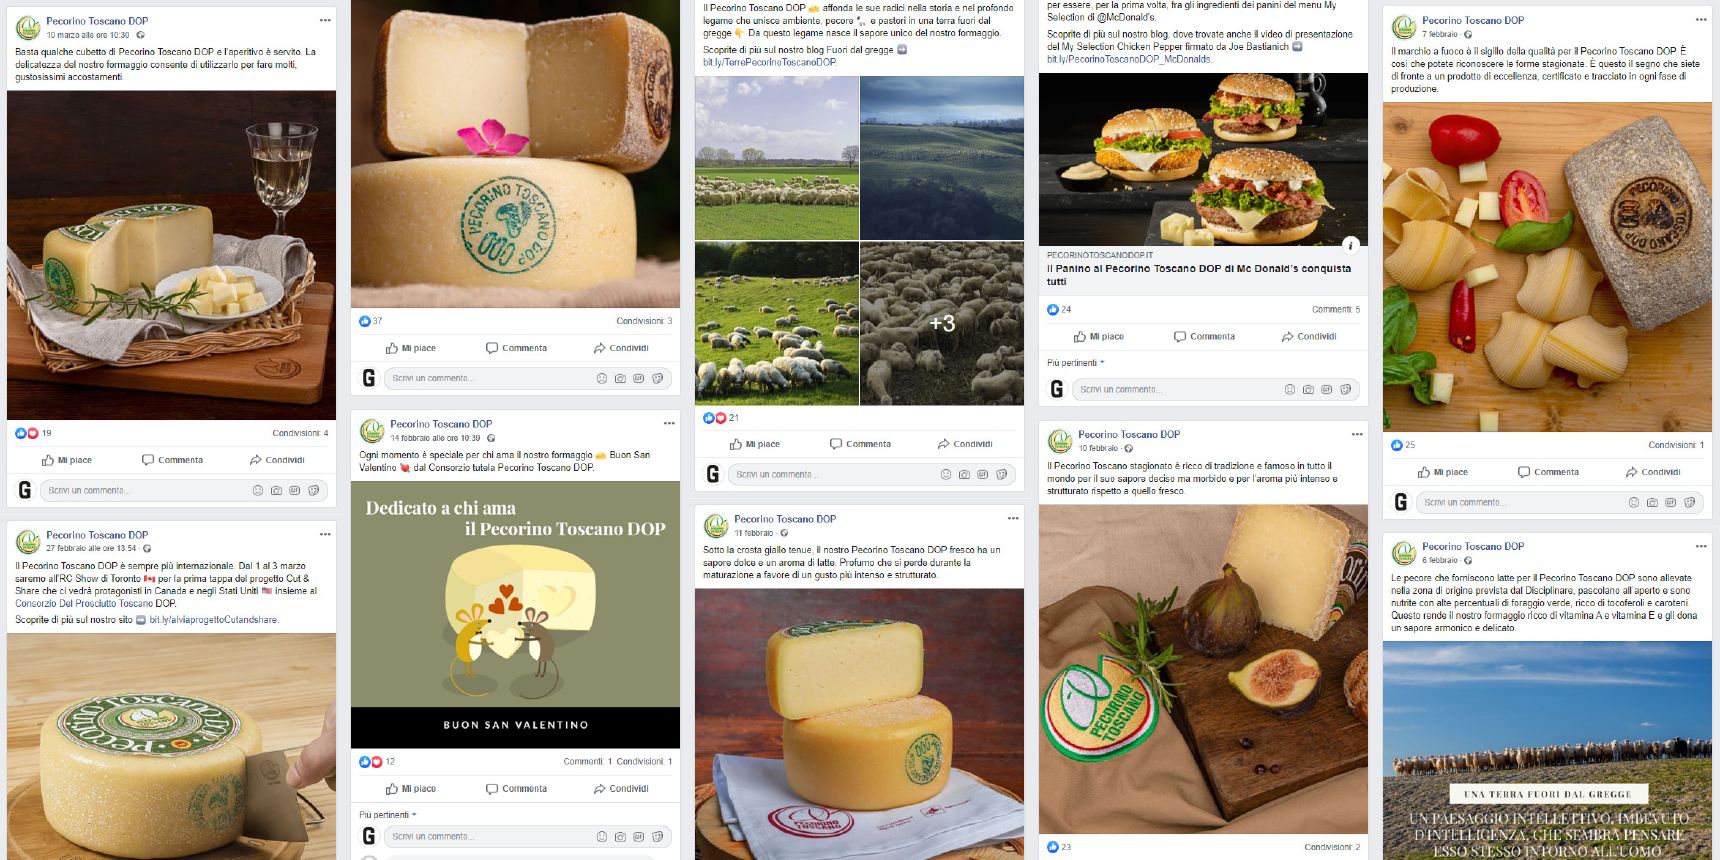Viewport: 1720px width, 860px height.
Task: Open three-dots menu on the 11 febbraio post
Action: [x=1013, y=518]
